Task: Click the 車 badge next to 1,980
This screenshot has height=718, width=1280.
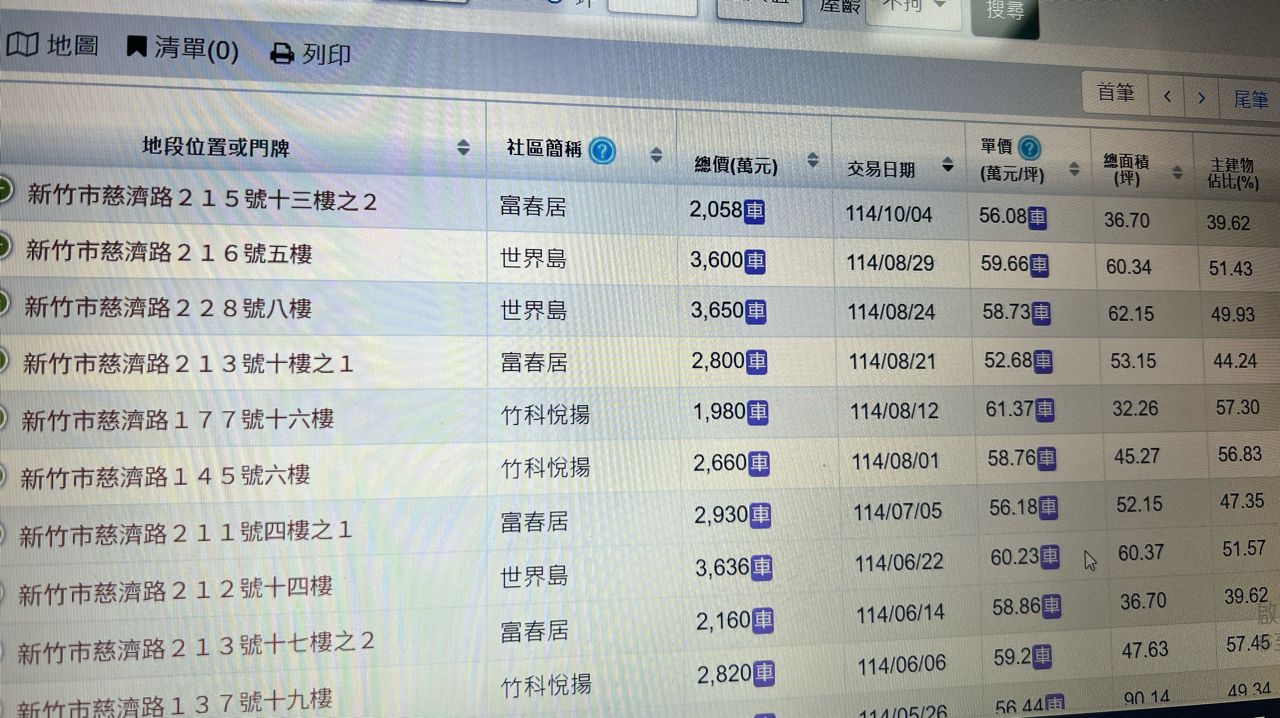Action: (758, 411)
